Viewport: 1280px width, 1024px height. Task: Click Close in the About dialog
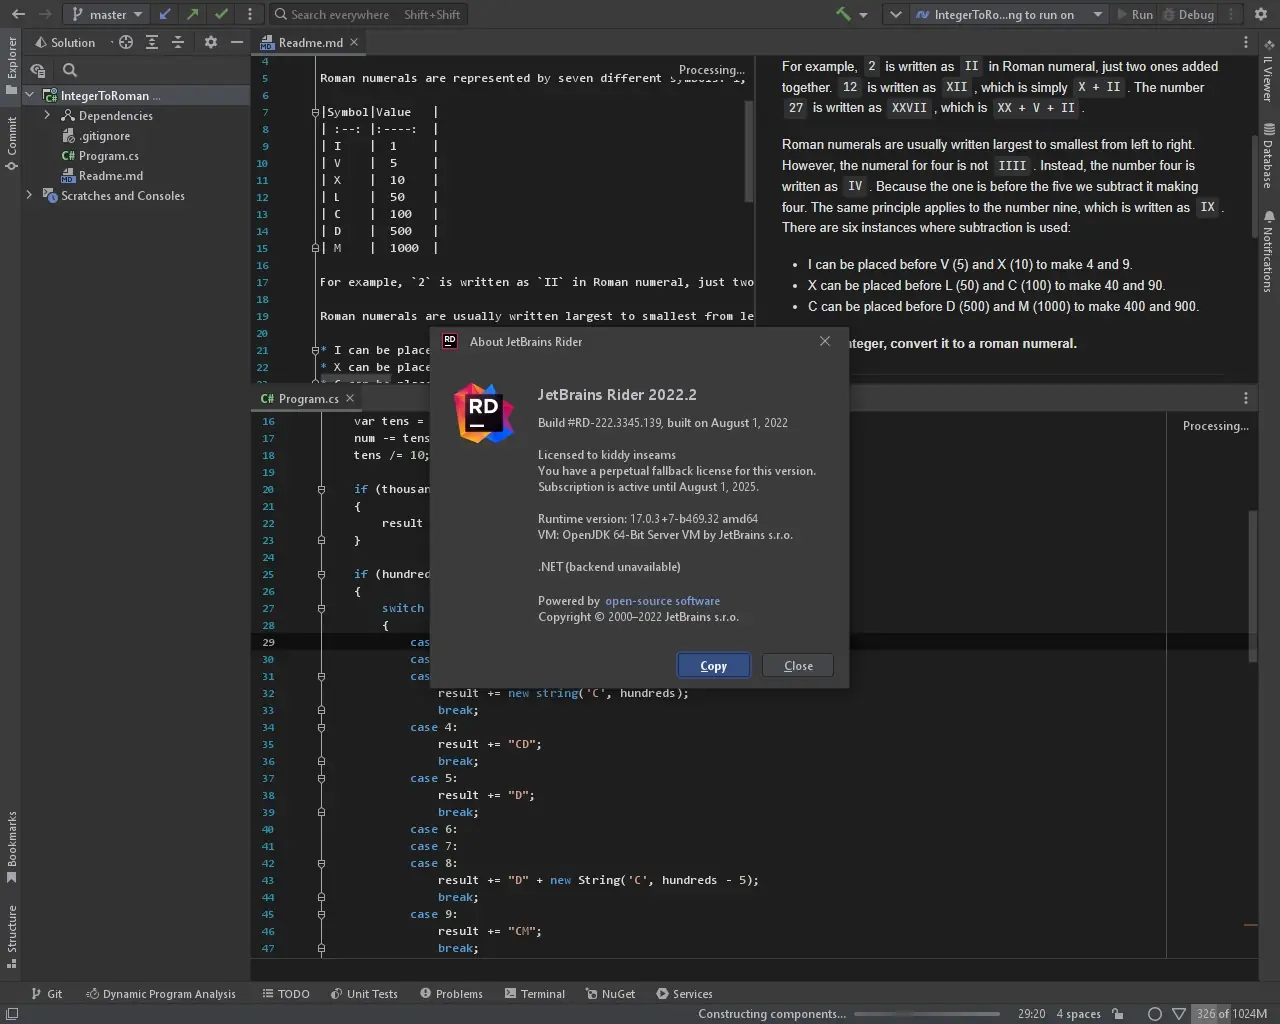coord(798,666)
